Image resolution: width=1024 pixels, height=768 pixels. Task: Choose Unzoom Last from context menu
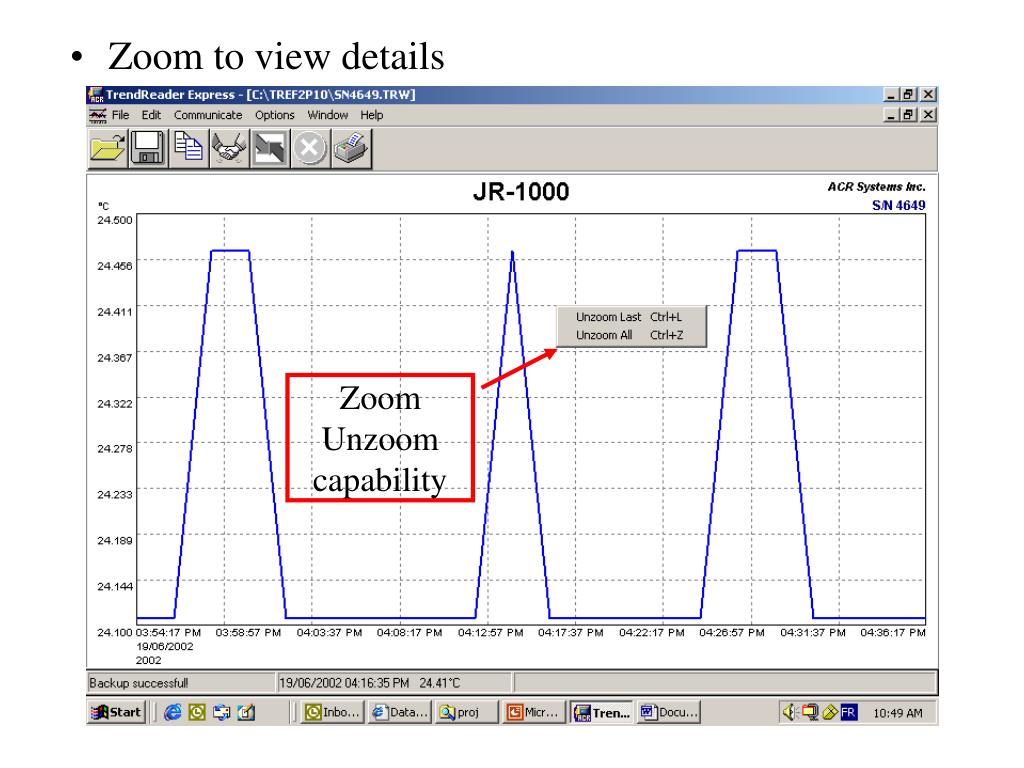click(630, 317)
